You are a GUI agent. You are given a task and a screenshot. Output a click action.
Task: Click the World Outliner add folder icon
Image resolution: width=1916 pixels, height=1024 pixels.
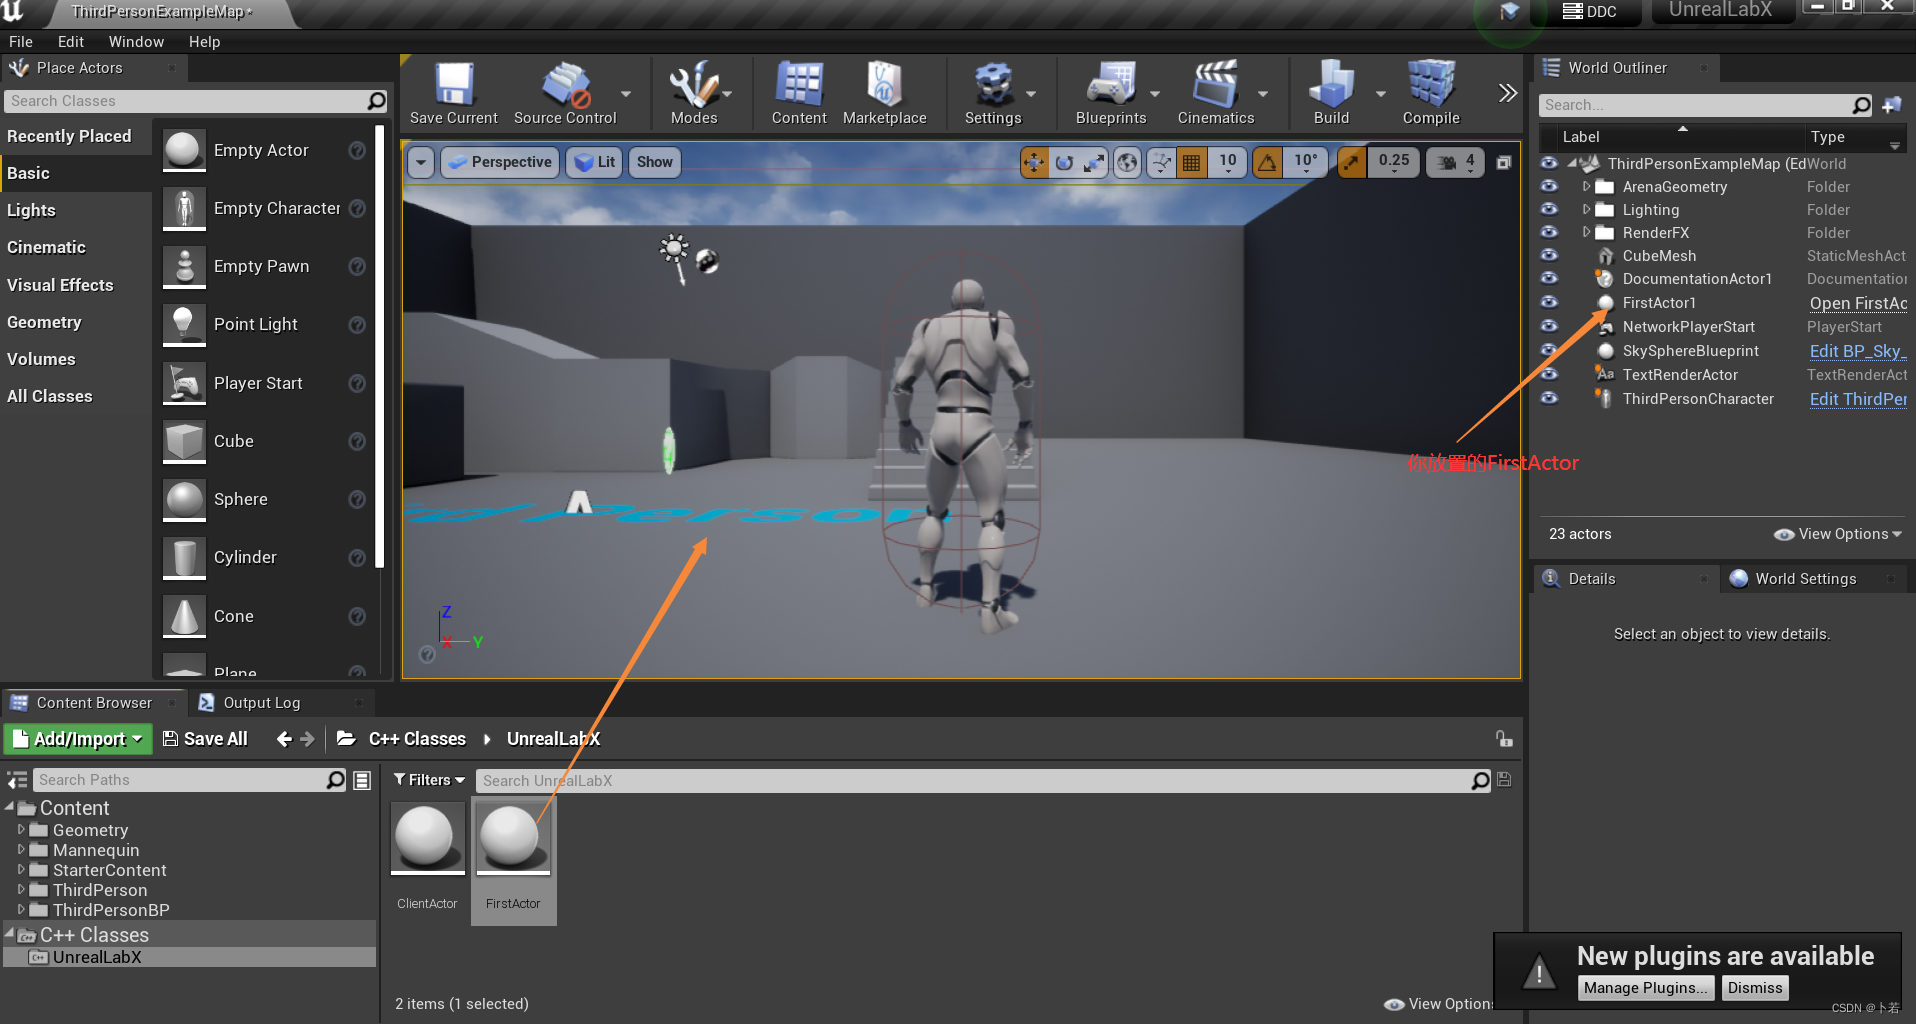click(1891, 105)
